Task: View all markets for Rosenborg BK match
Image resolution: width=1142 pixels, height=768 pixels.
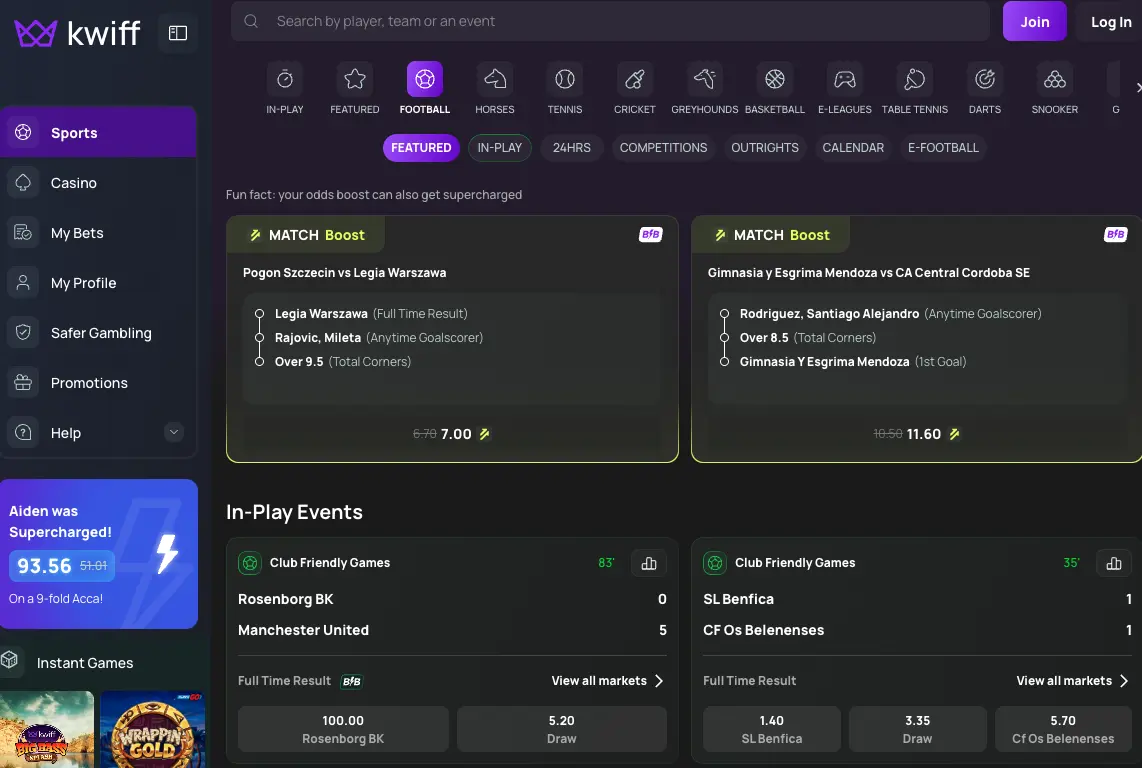Action: (x=607, y=681)
